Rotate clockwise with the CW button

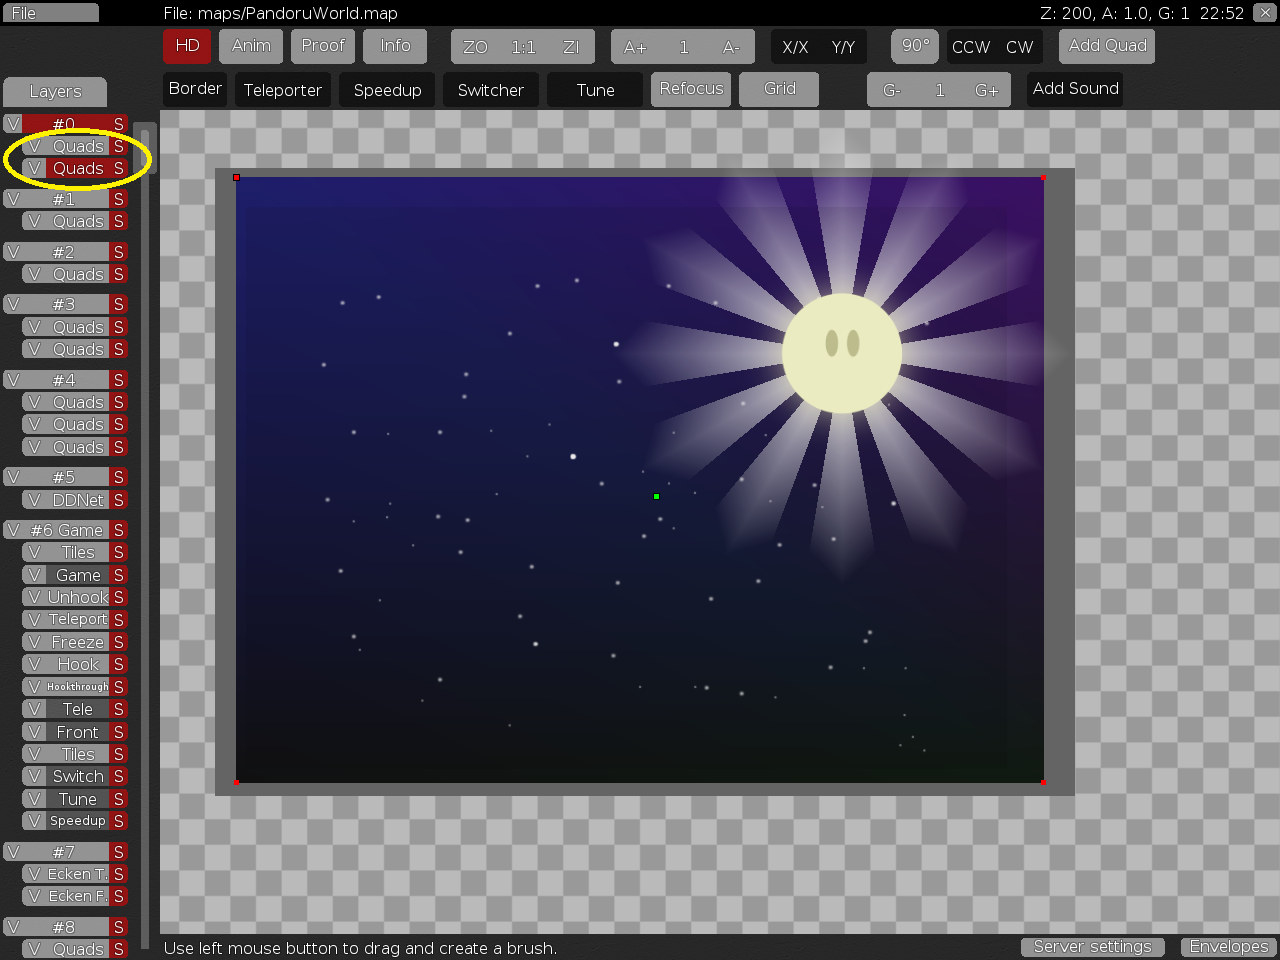click(1019, 47)
